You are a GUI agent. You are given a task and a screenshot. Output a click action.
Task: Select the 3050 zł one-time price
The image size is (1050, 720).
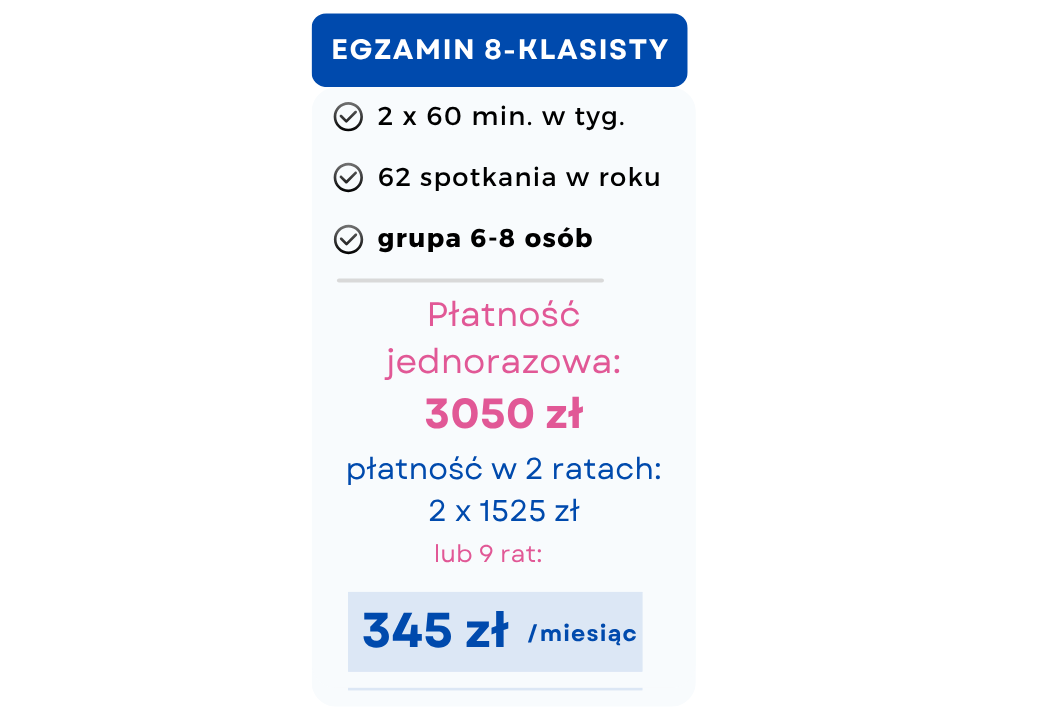tap(504, 413)
